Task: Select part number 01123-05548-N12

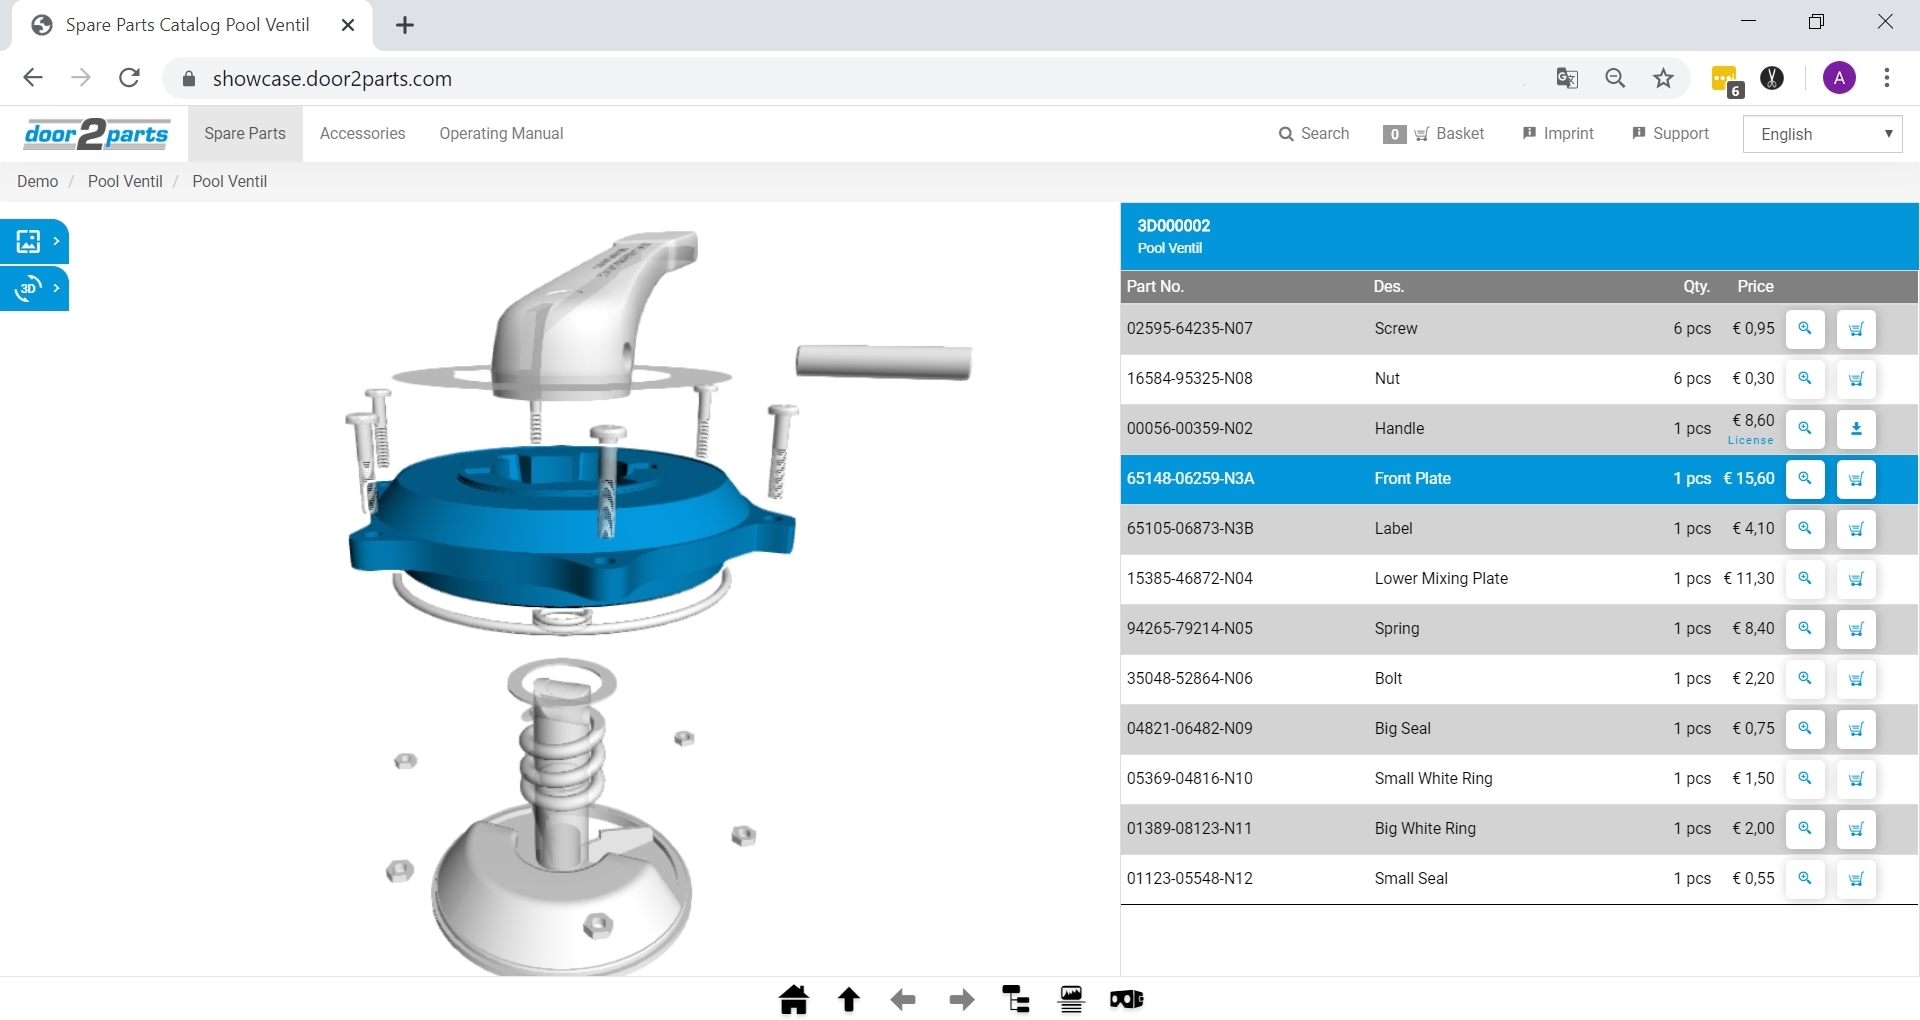Action: coord(1190,878)
